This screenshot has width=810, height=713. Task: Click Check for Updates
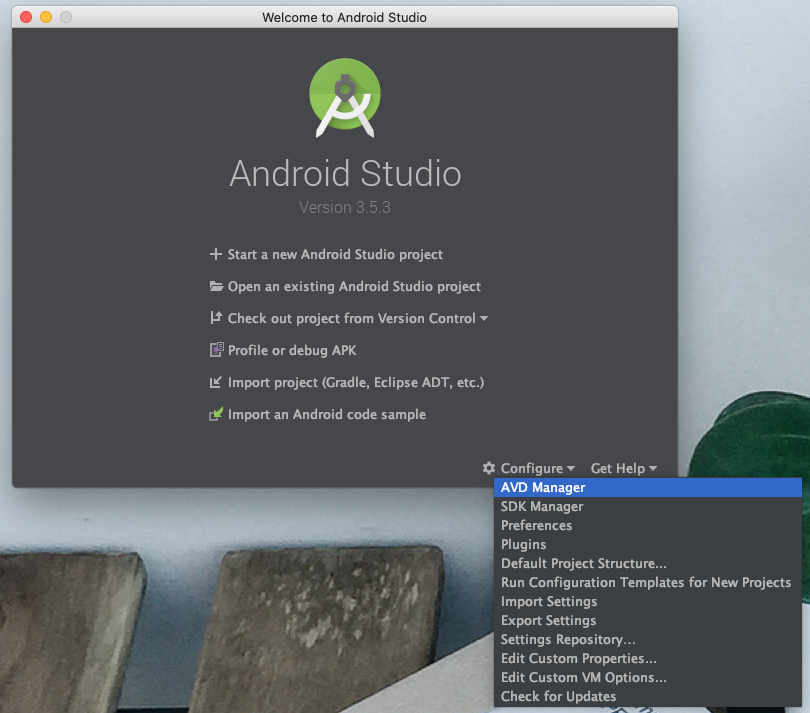pyautogui.click(x=648, y=696)
